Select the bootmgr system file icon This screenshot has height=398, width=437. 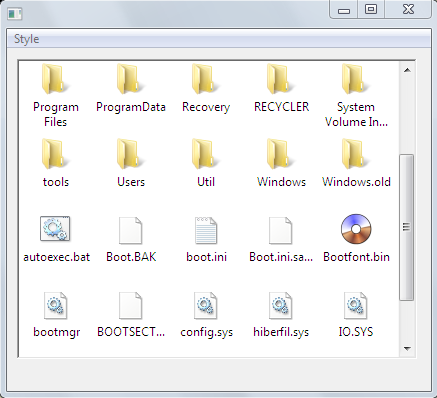(x=56, y=305)
